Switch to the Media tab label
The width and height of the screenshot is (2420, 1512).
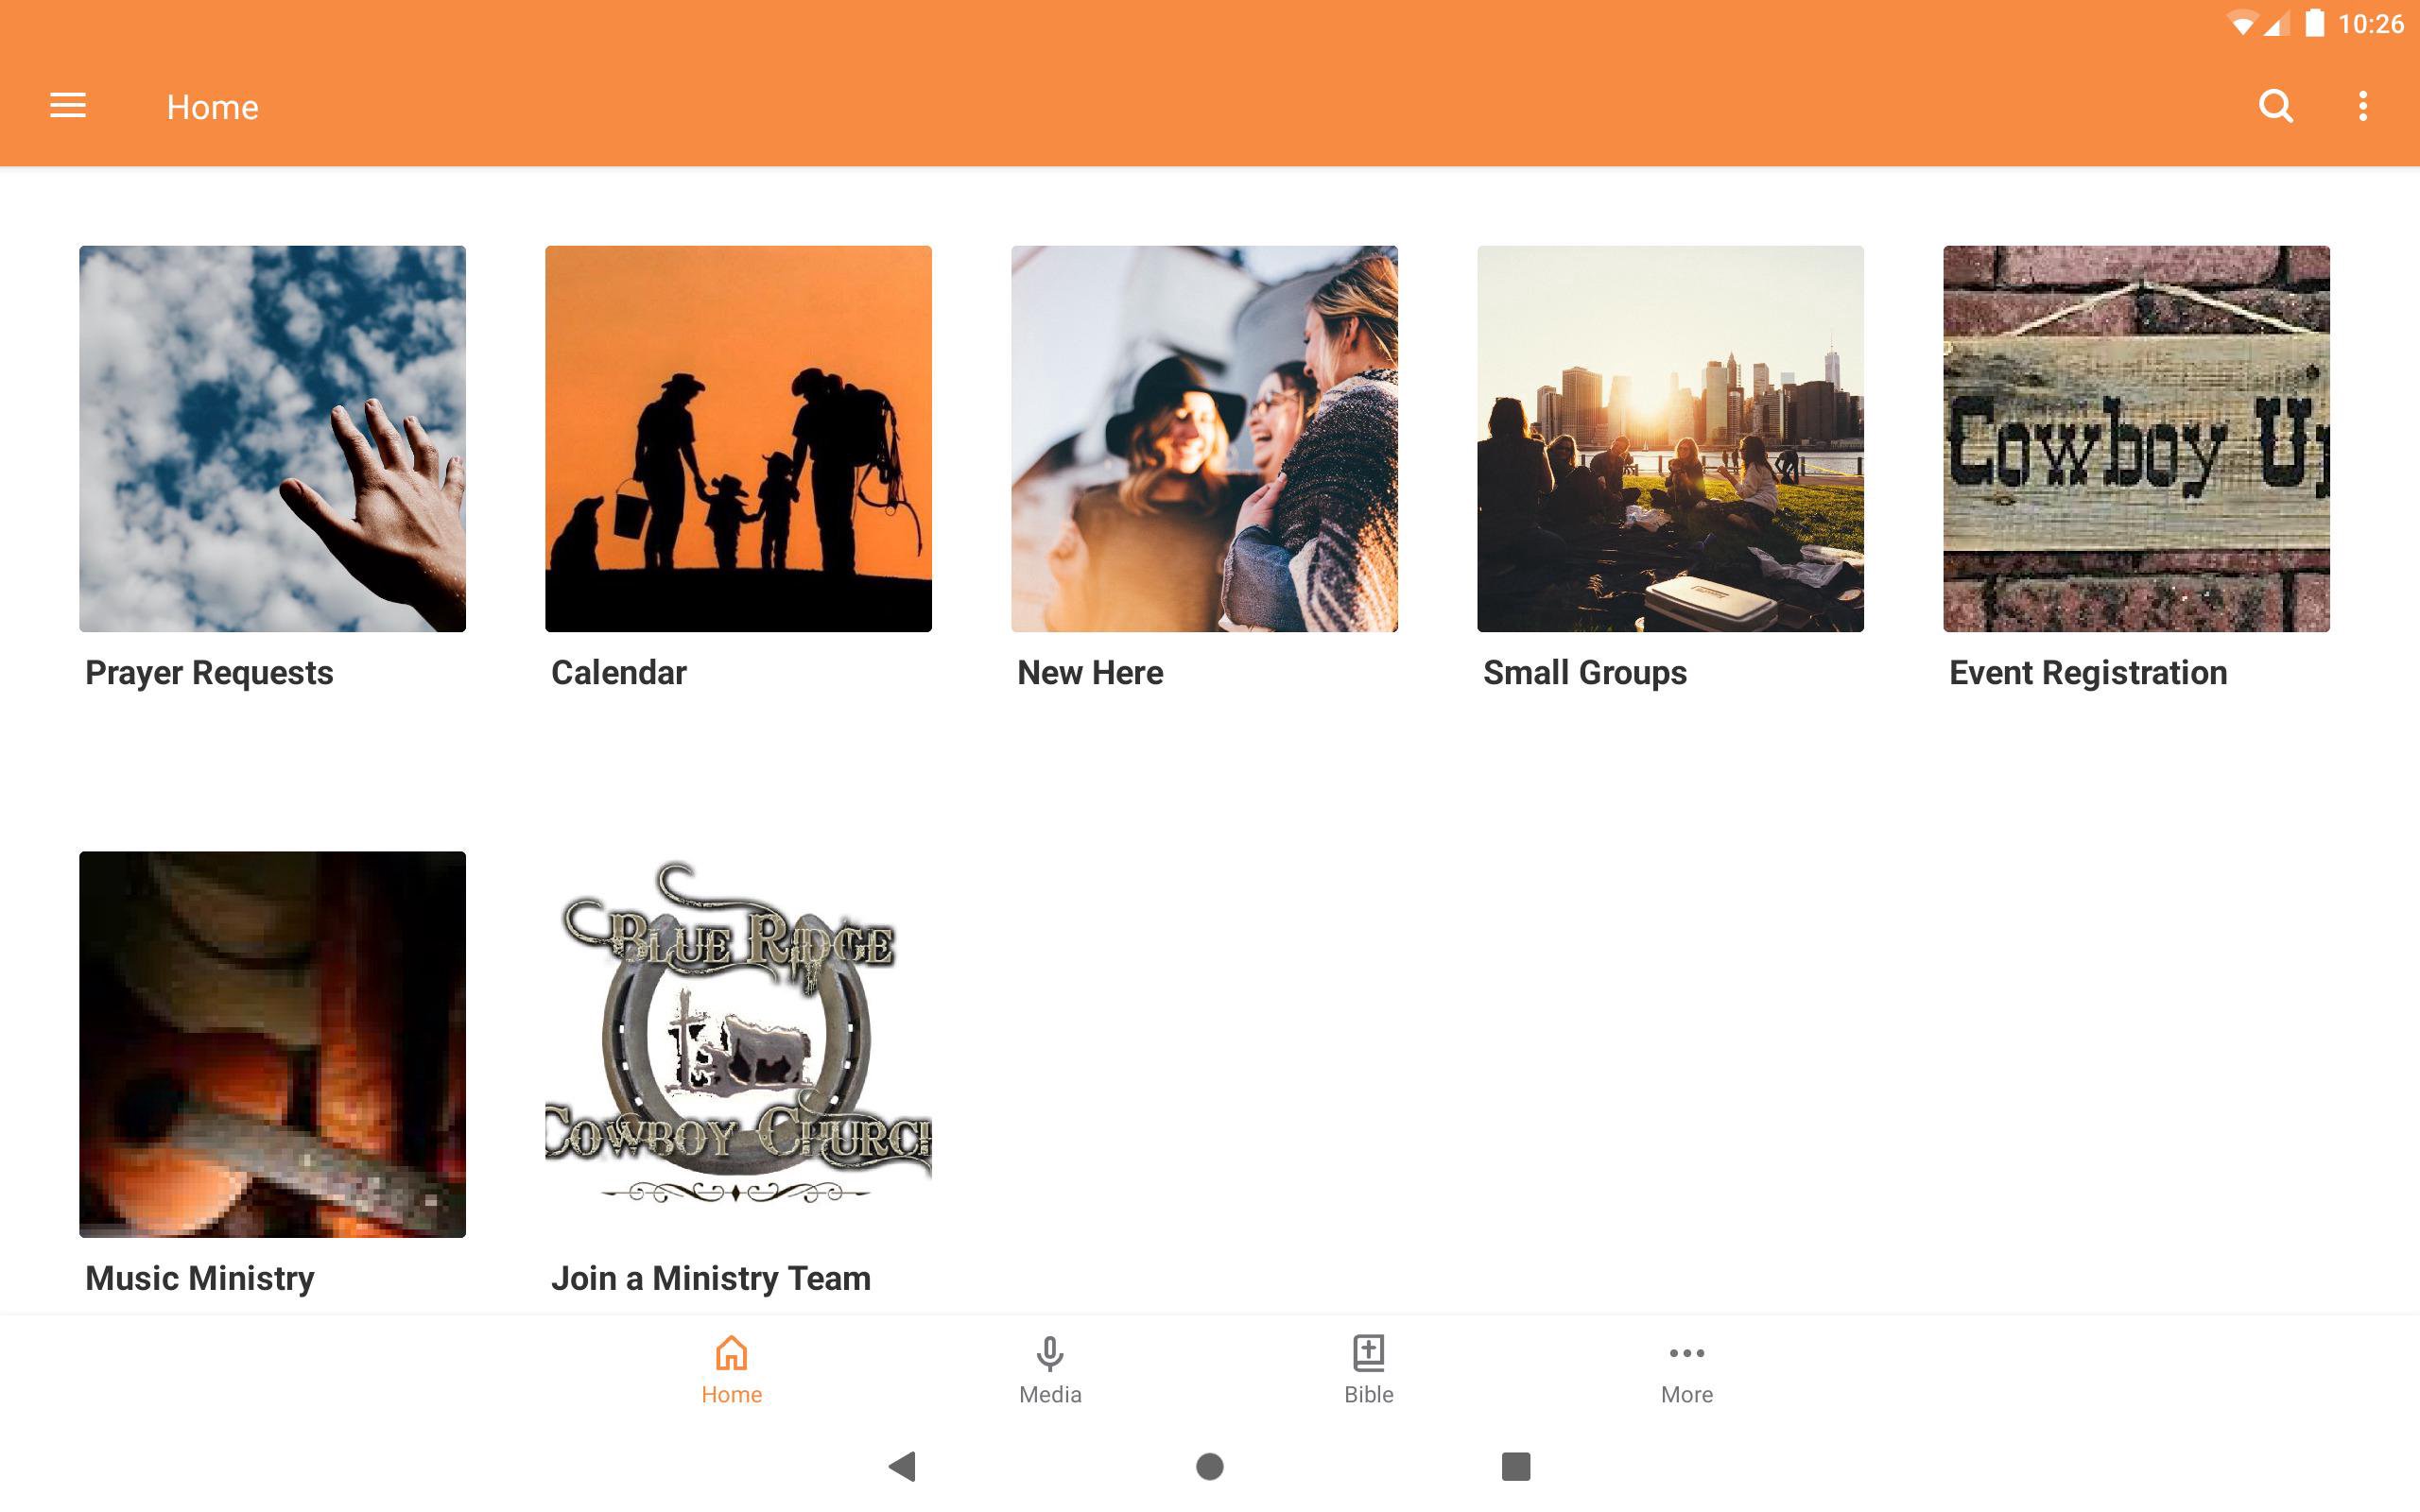(x=1049, y=1394)
